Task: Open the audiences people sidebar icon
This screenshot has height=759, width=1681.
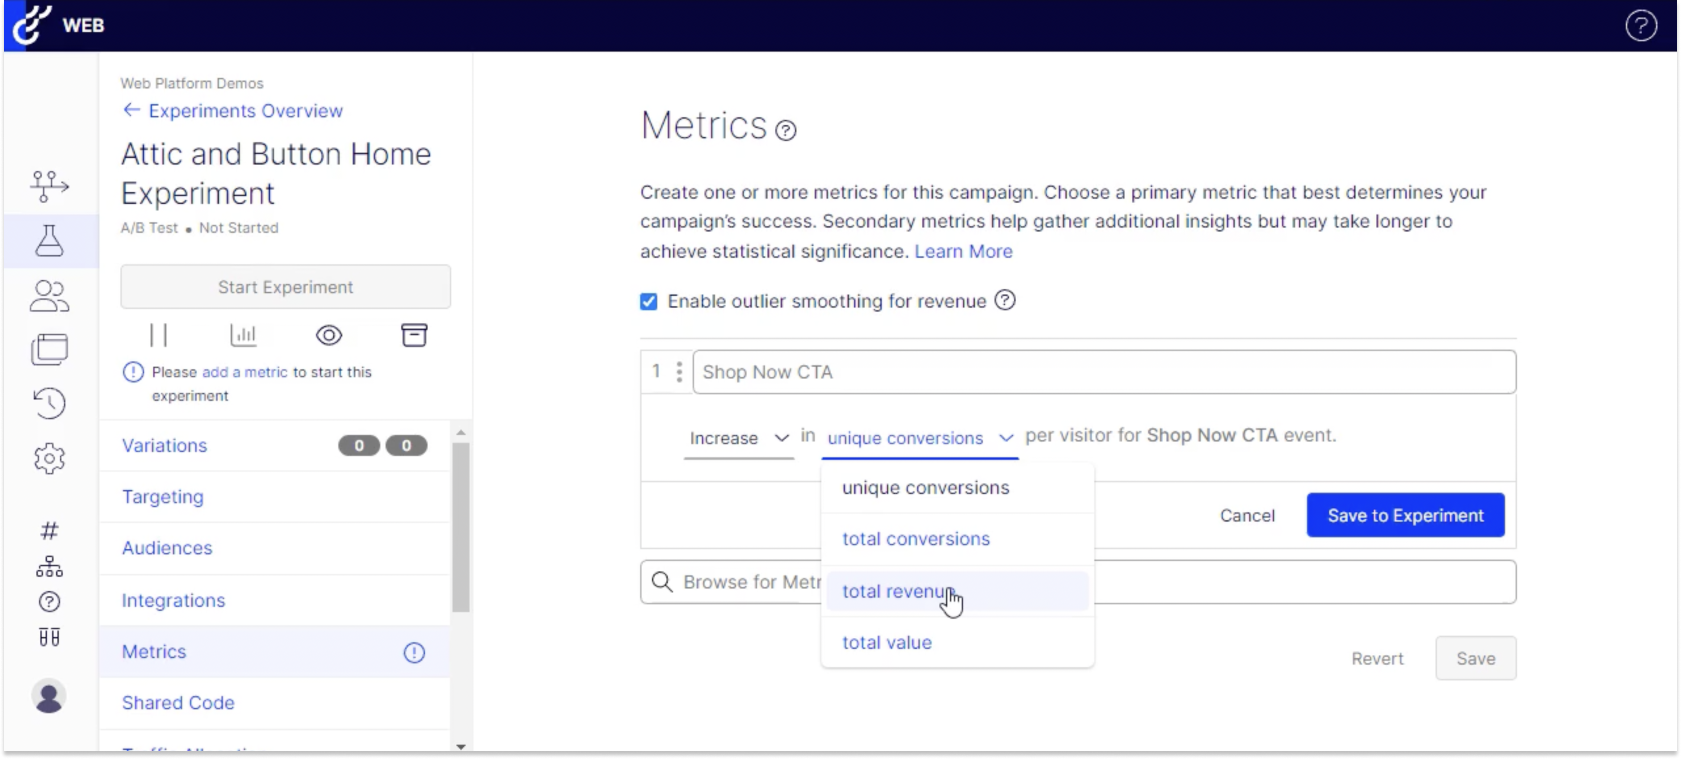Action: (x=49, y=296)
